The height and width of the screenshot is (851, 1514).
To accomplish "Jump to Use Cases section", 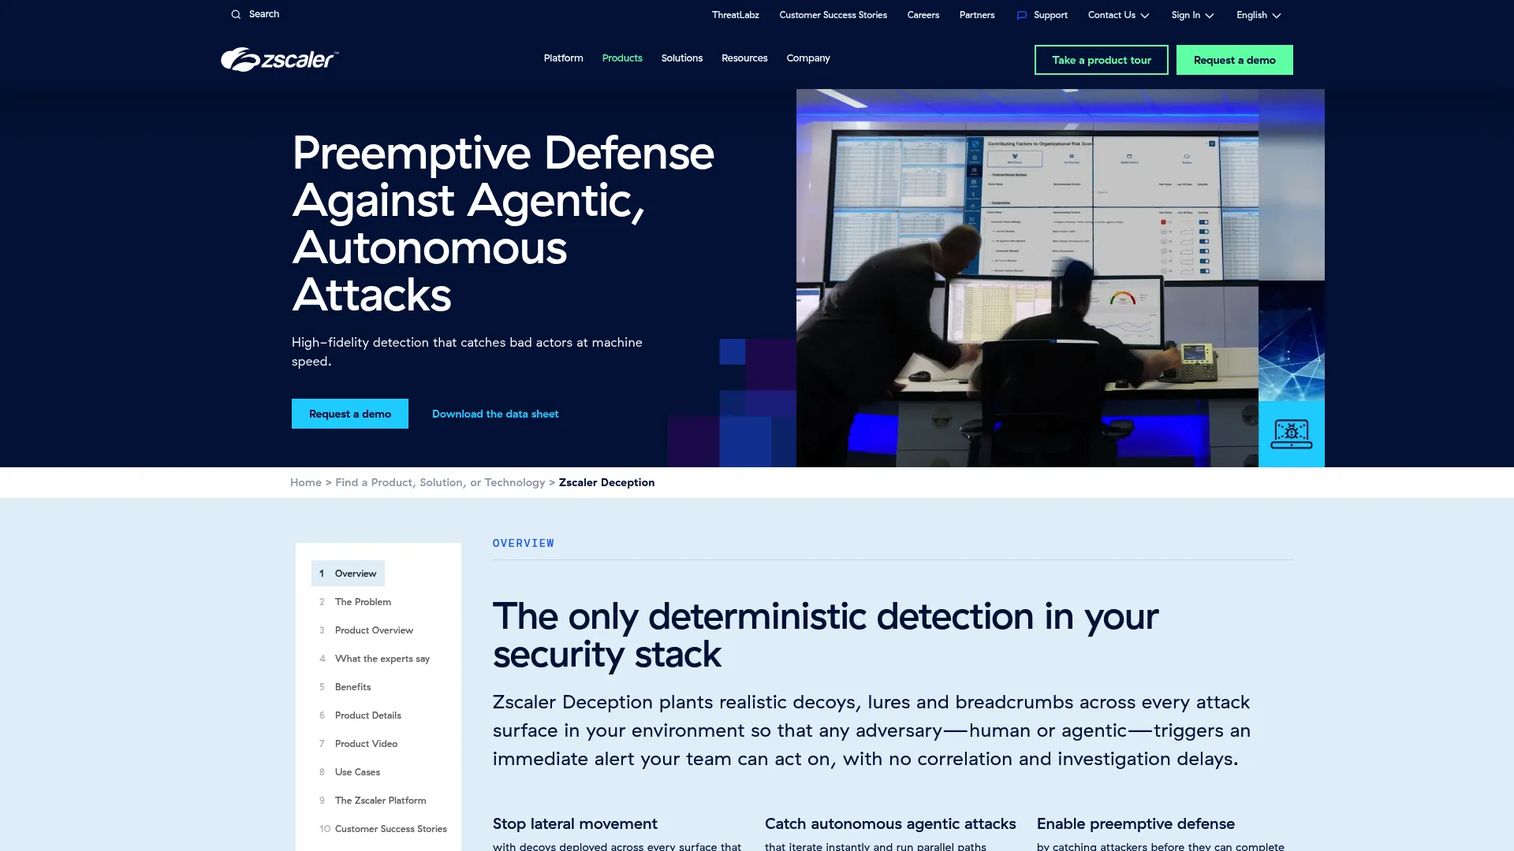I will point(357,772).
